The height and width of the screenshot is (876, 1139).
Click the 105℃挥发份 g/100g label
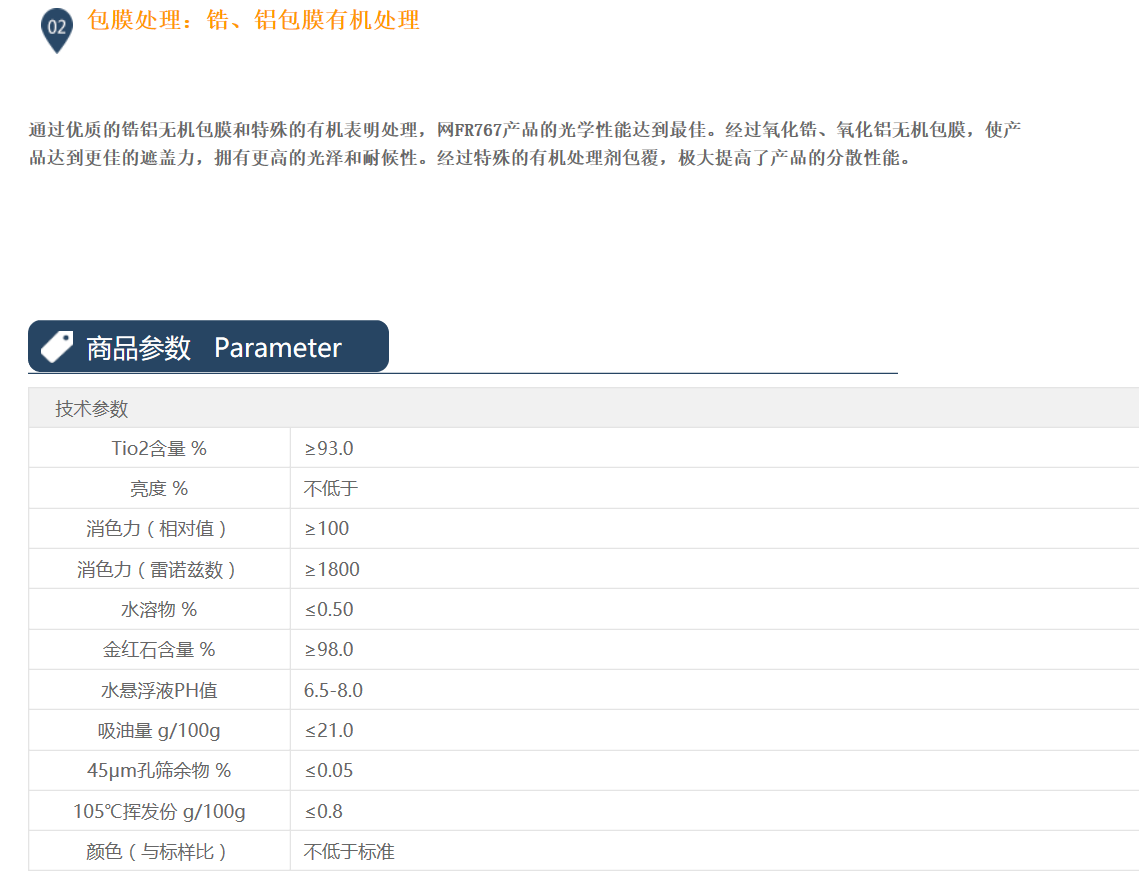pos(159,811)
